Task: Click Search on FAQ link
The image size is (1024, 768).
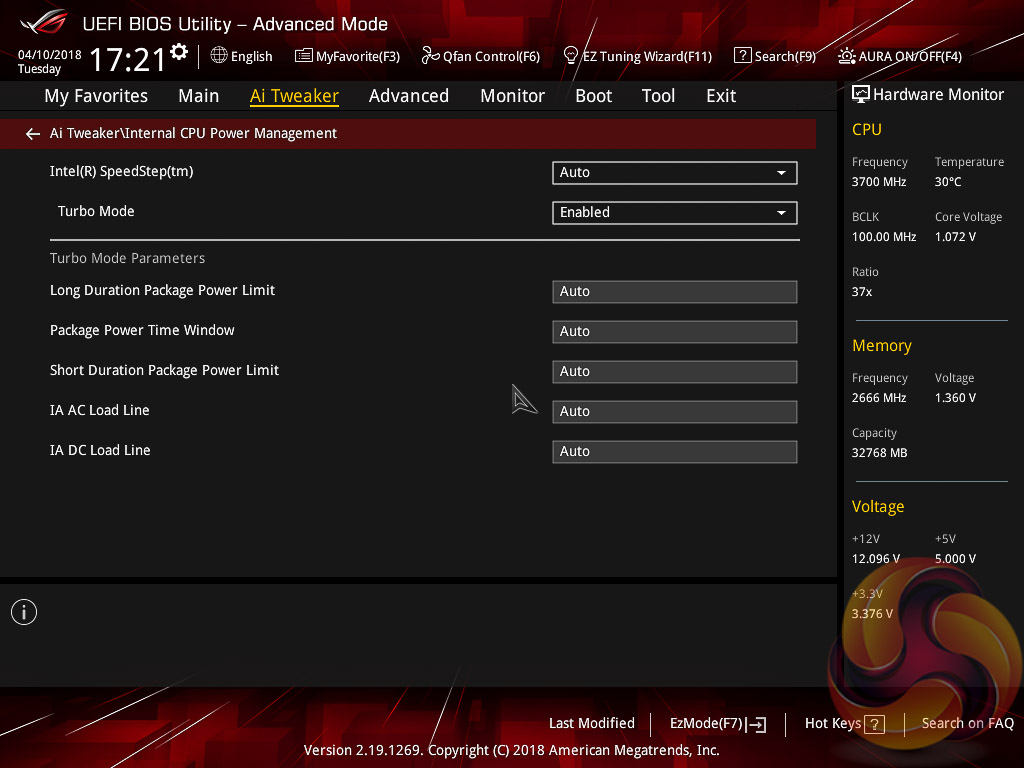Action: click(967, 723)
